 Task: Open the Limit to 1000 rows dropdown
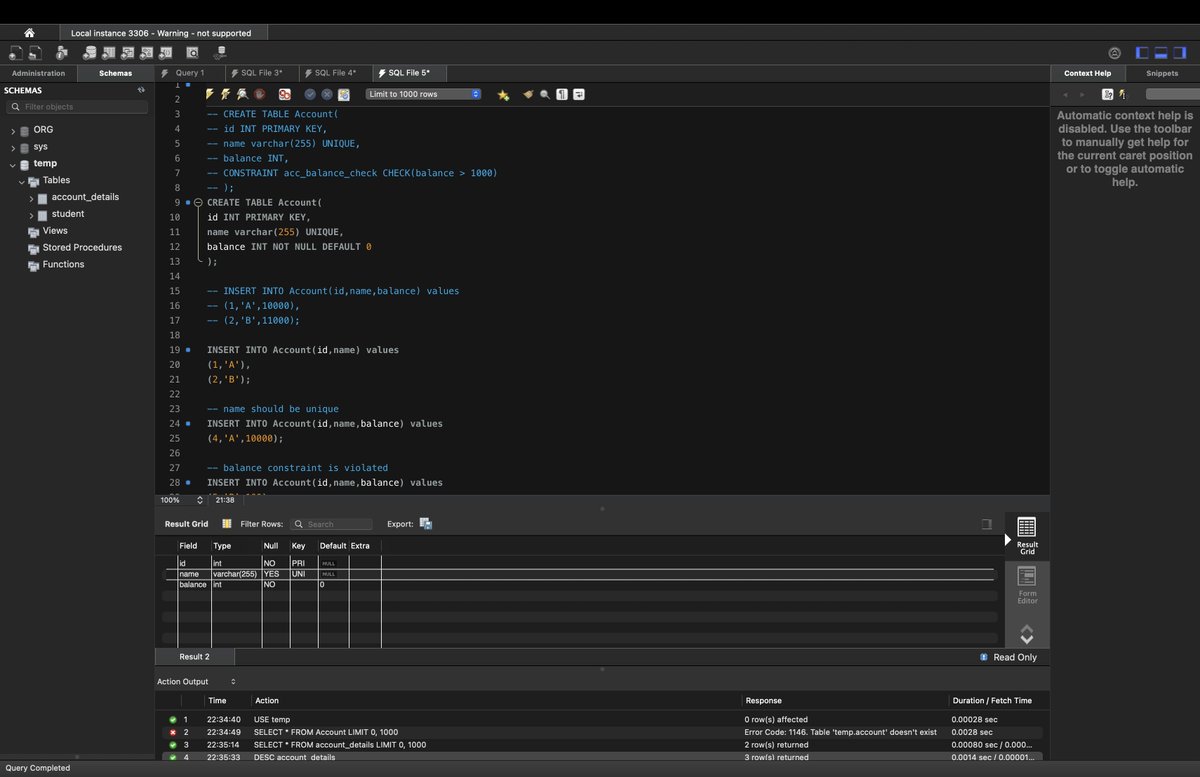[x=423, y=94]
